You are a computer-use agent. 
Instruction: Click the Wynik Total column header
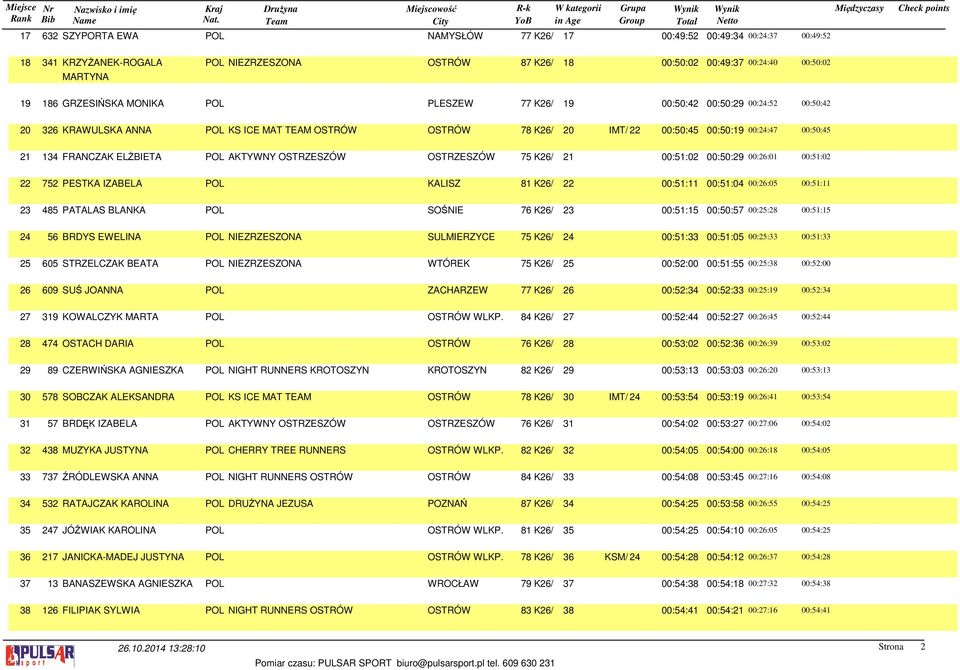click(x=686, y=15)
